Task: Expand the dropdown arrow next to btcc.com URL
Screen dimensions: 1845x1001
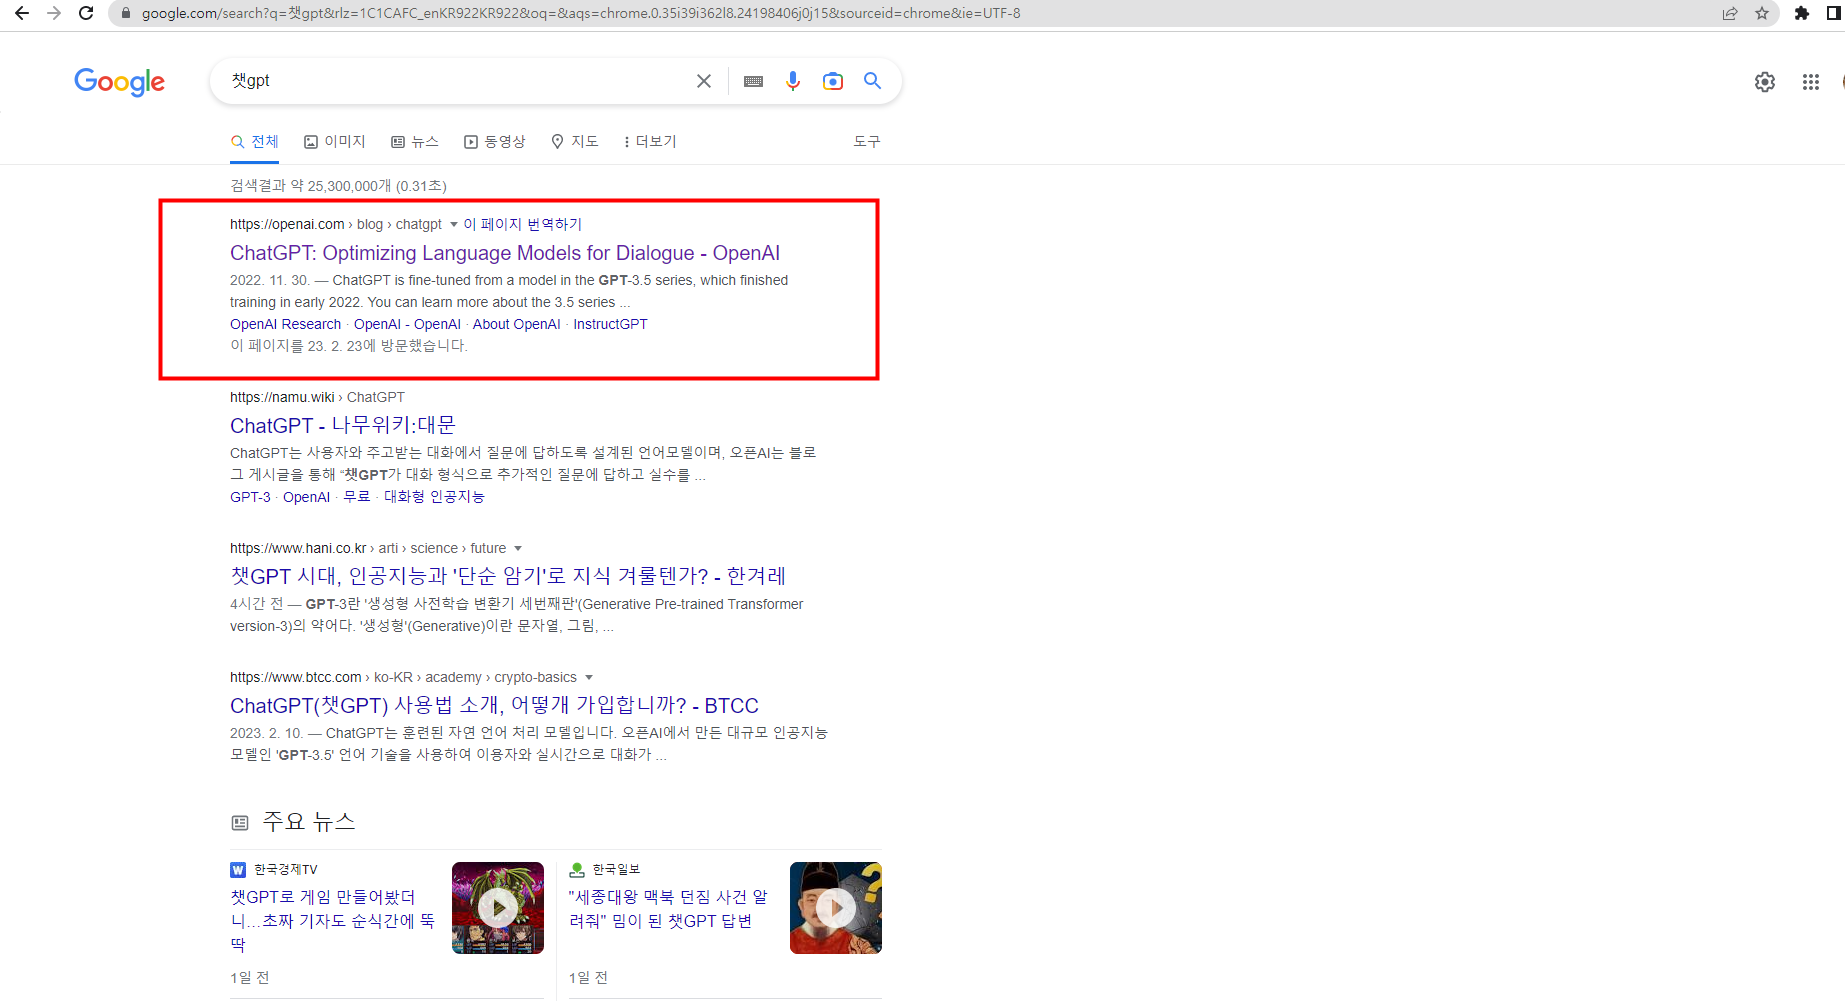Action: (x=589, y=677)
